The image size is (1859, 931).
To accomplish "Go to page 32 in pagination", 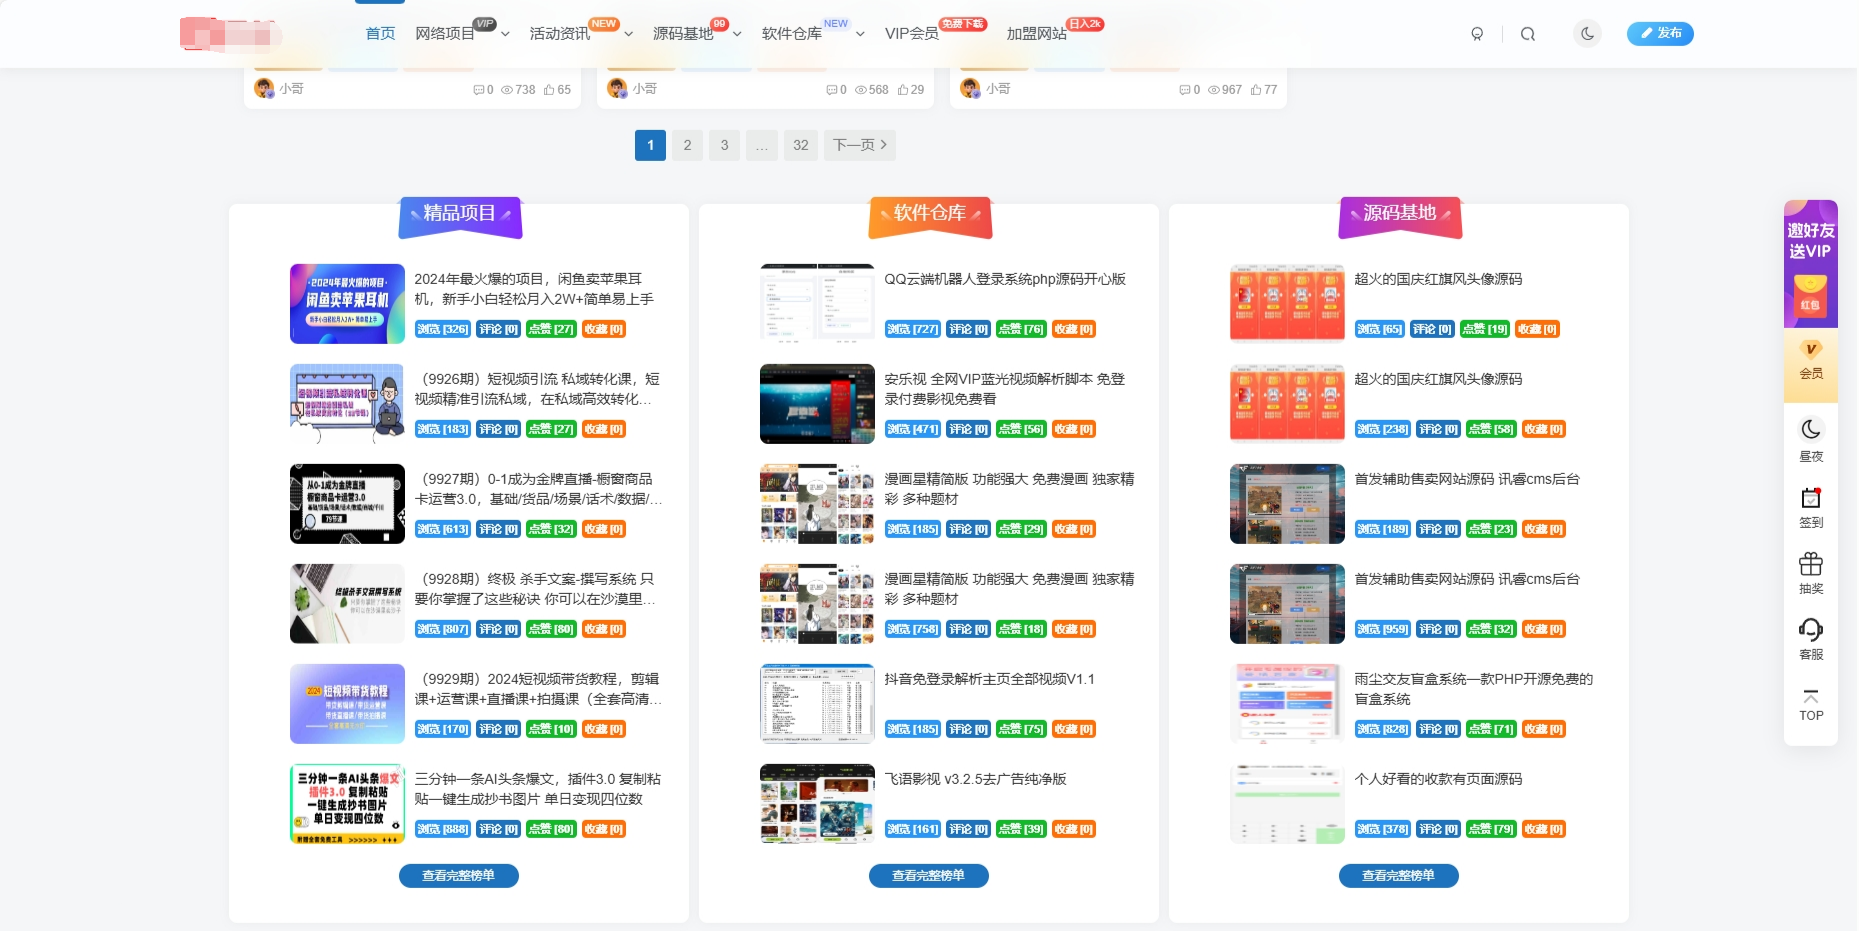I will tap(800, 145).
